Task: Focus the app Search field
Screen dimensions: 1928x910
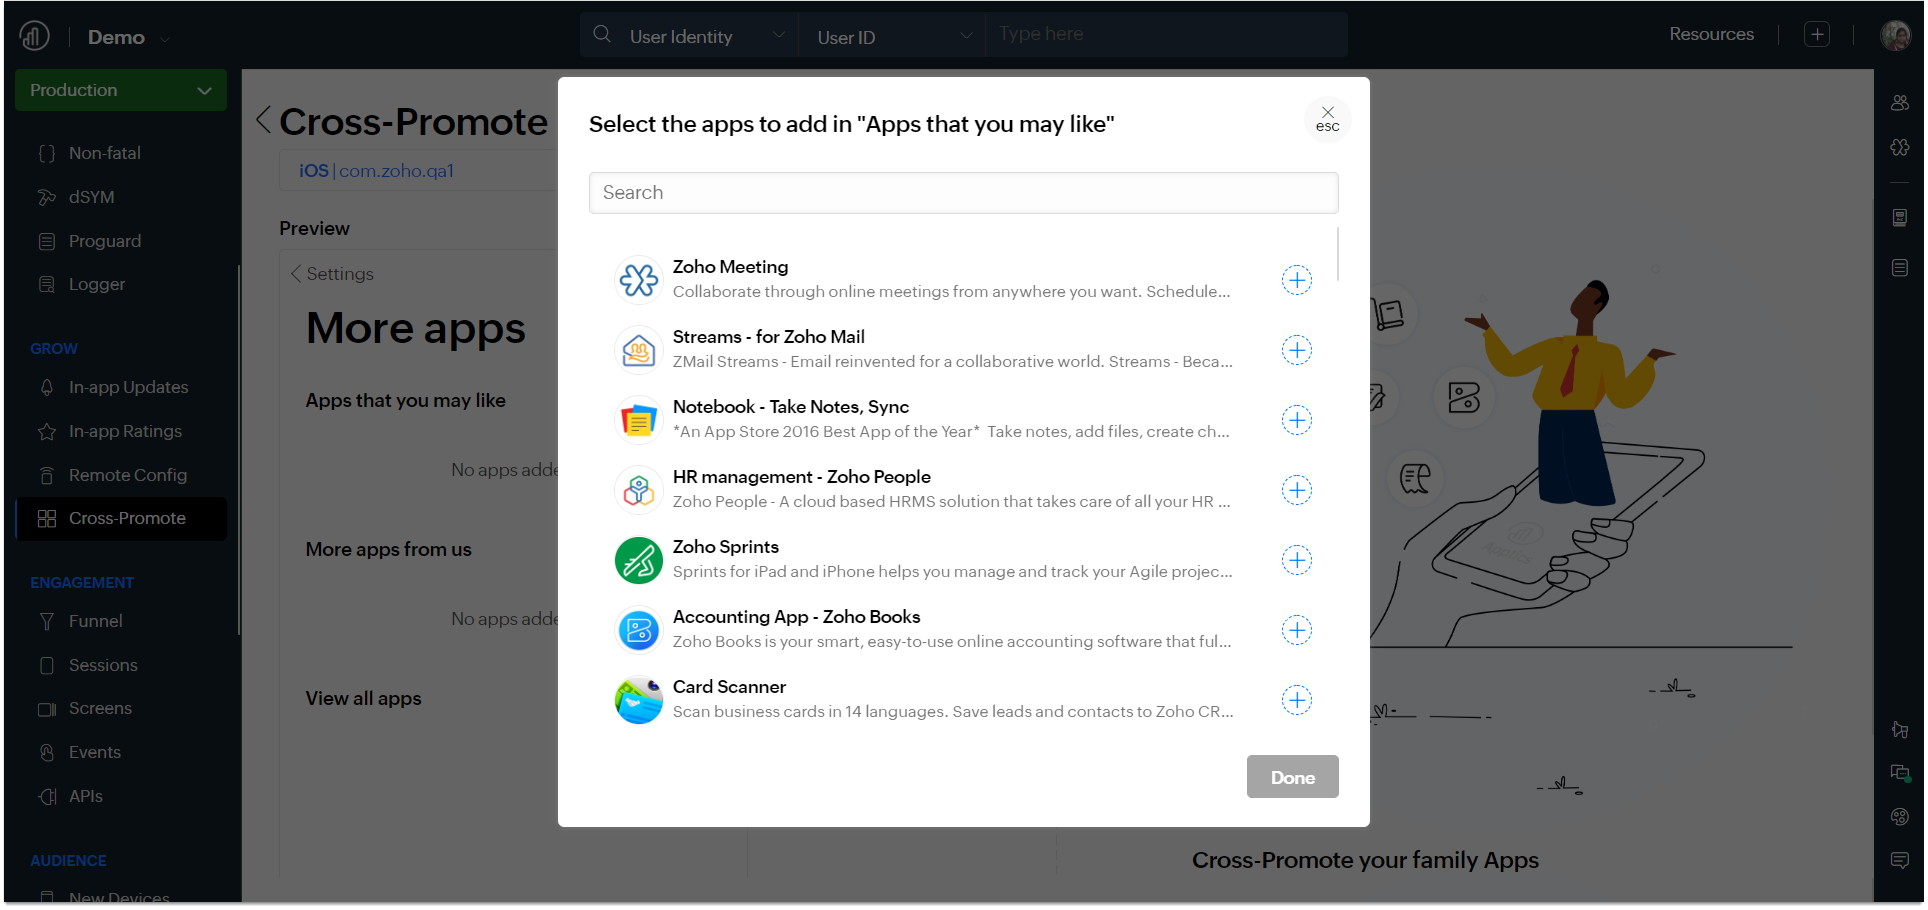Action: click(963, 193)
